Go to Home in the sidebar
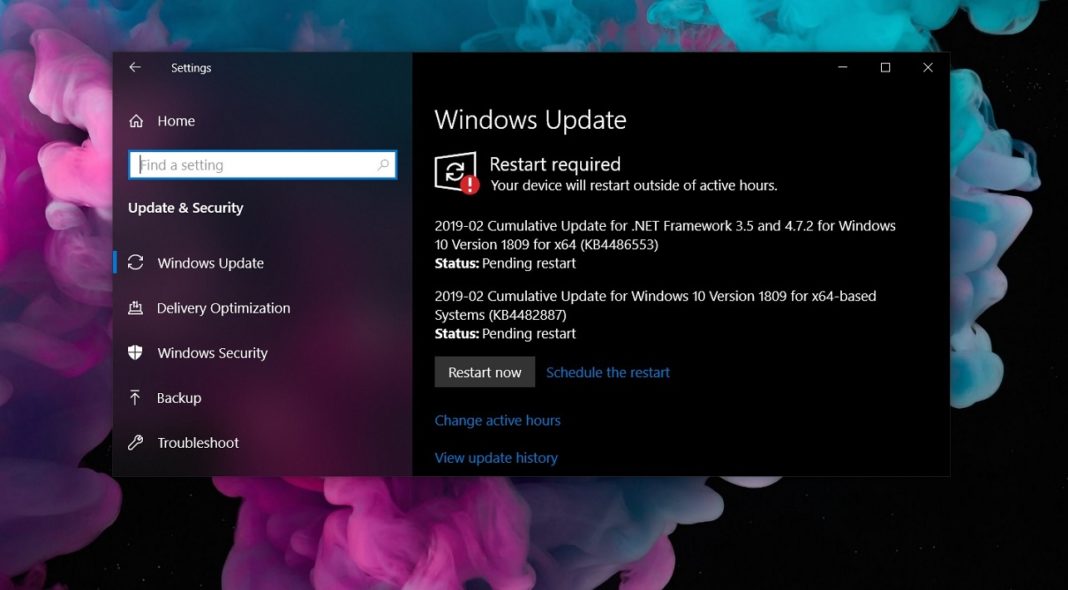This screenshot has height=590, width=1068. 175,120
